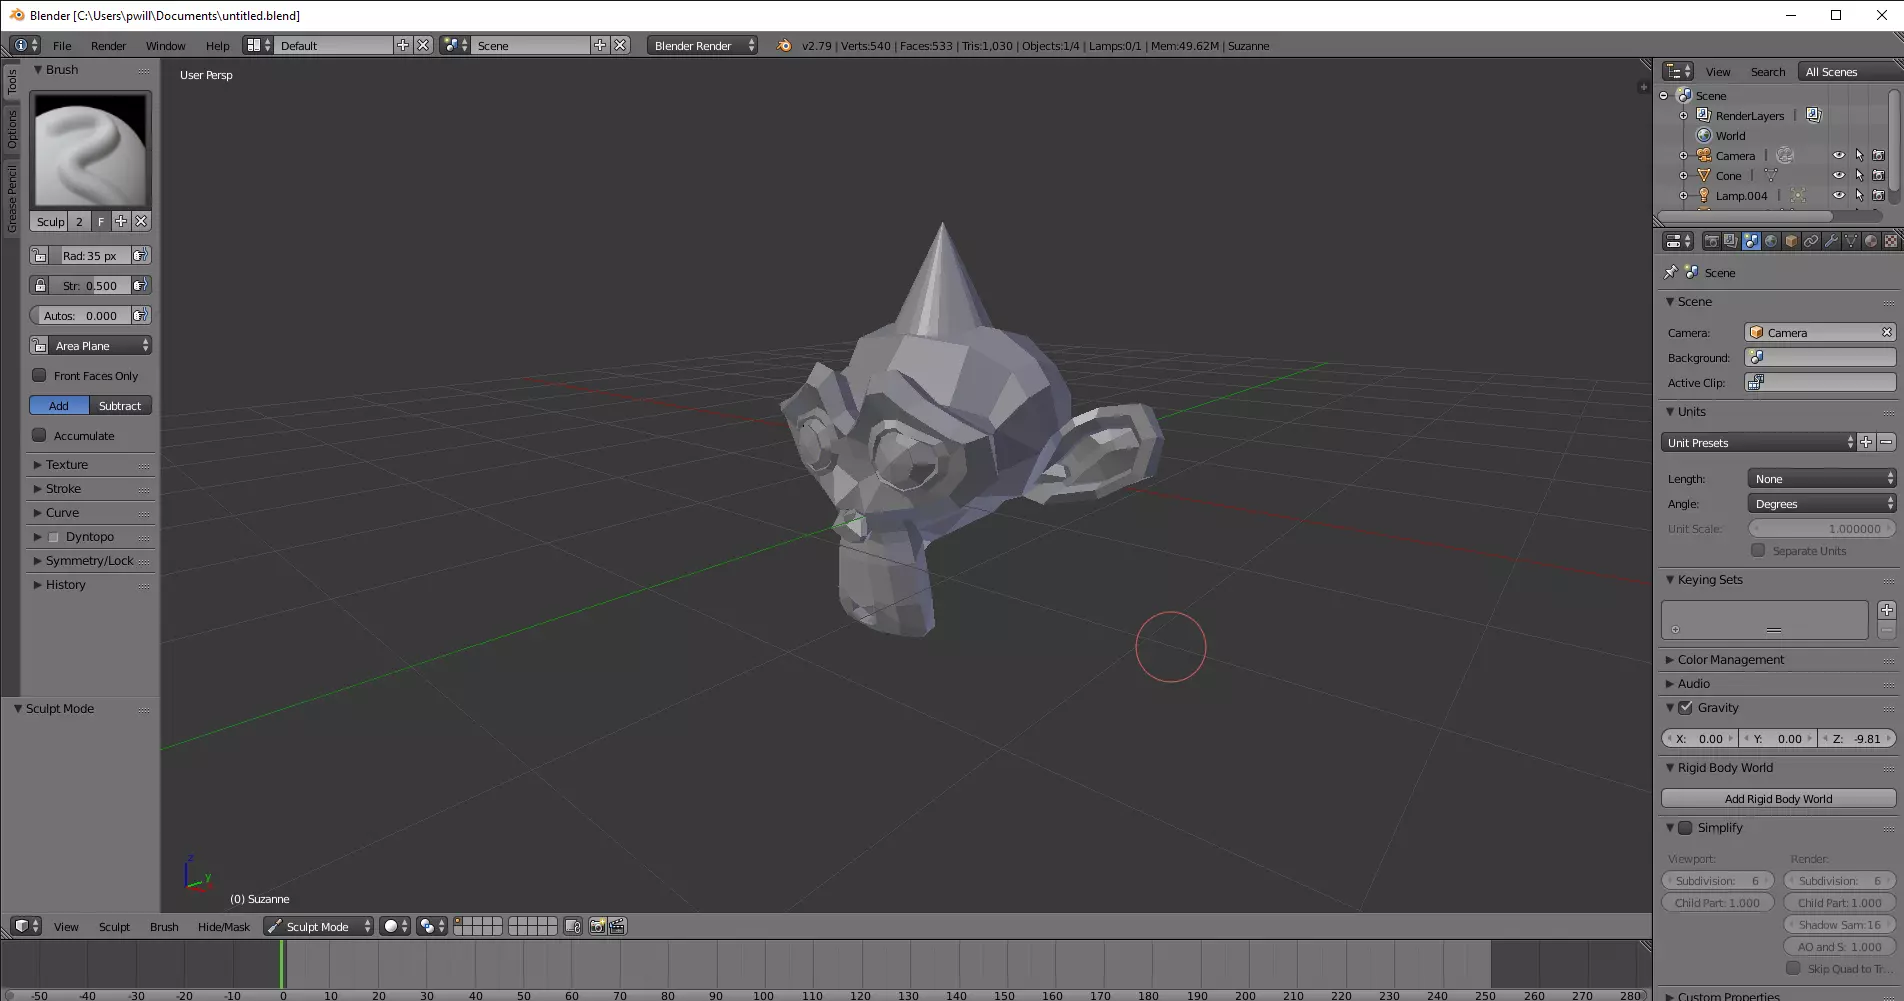Hide the Cone with its eye icon

[x=1838, y=175]
